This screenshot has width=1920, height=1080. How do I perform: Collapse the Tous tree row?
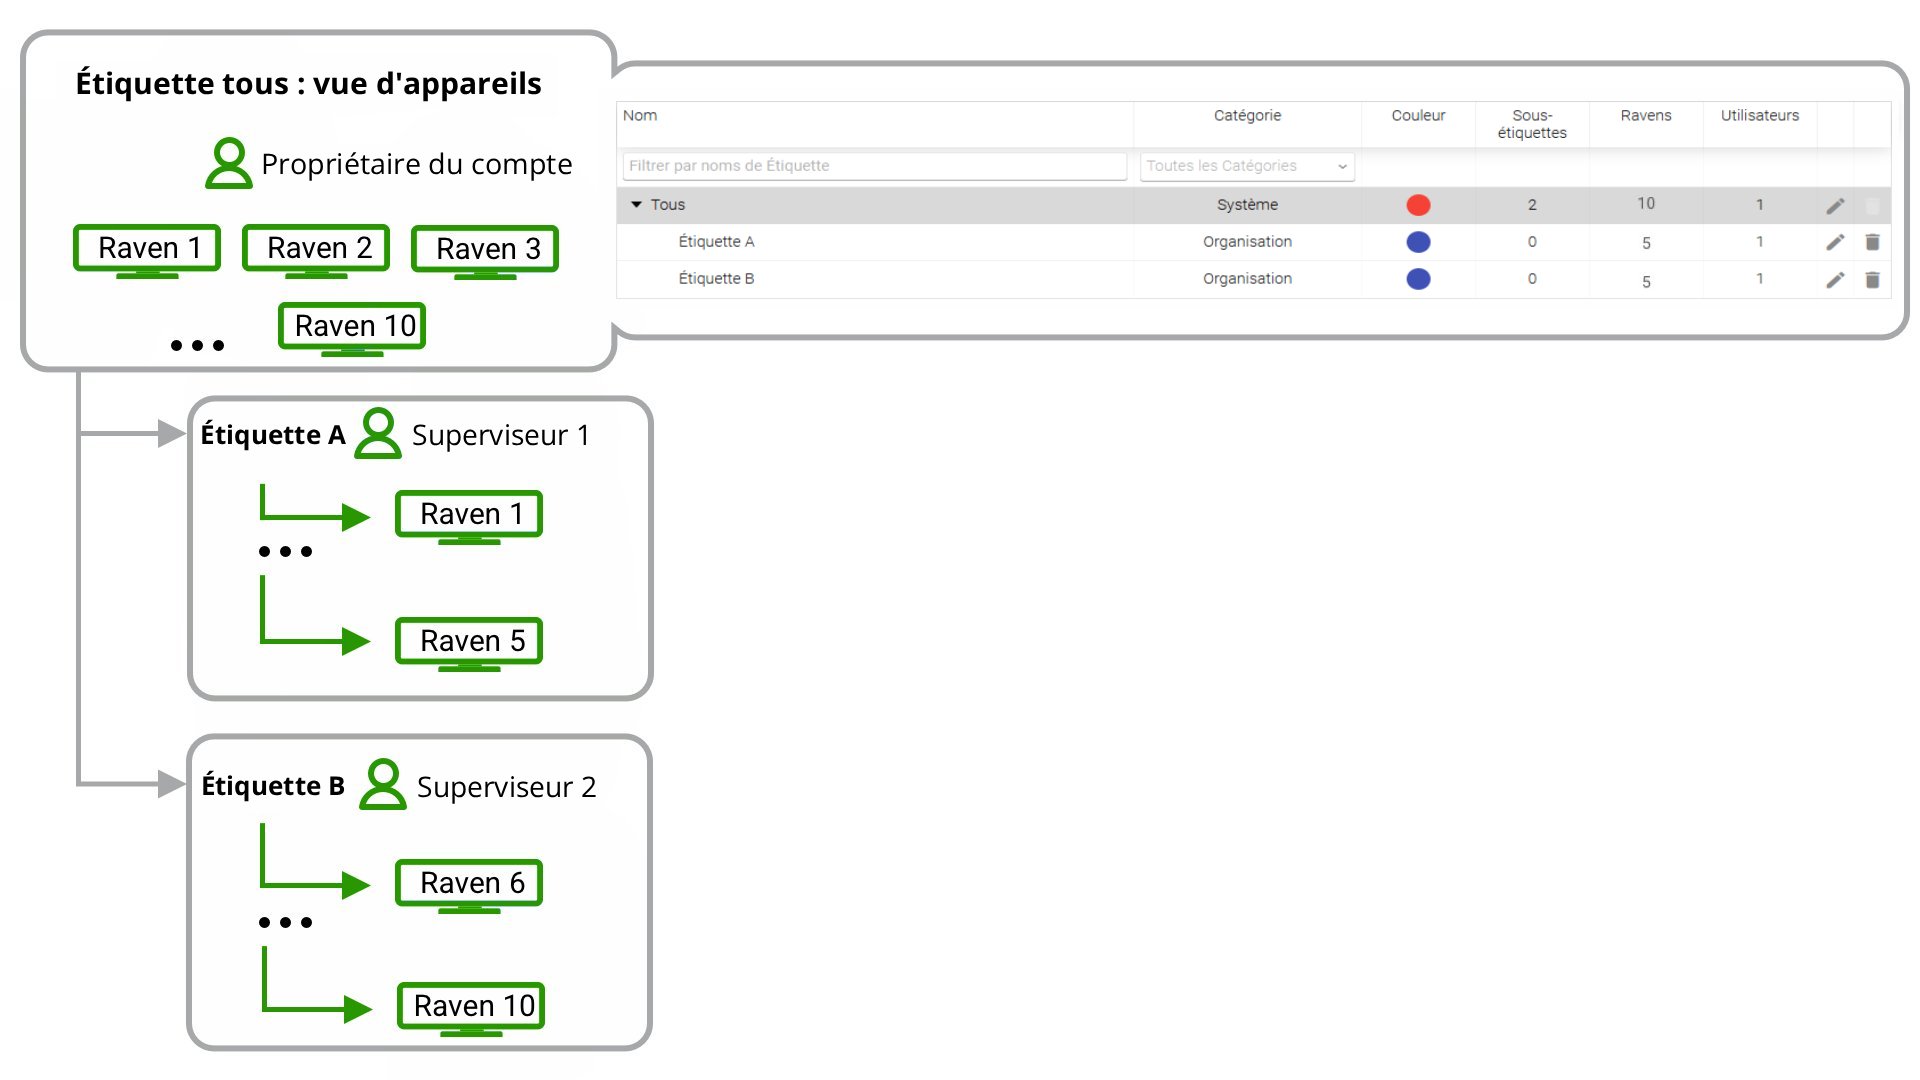636,204
